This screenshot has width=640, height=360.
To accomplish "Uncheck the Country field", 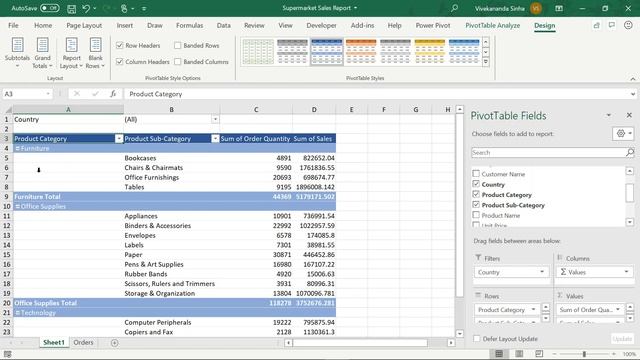I will [476, 184].
